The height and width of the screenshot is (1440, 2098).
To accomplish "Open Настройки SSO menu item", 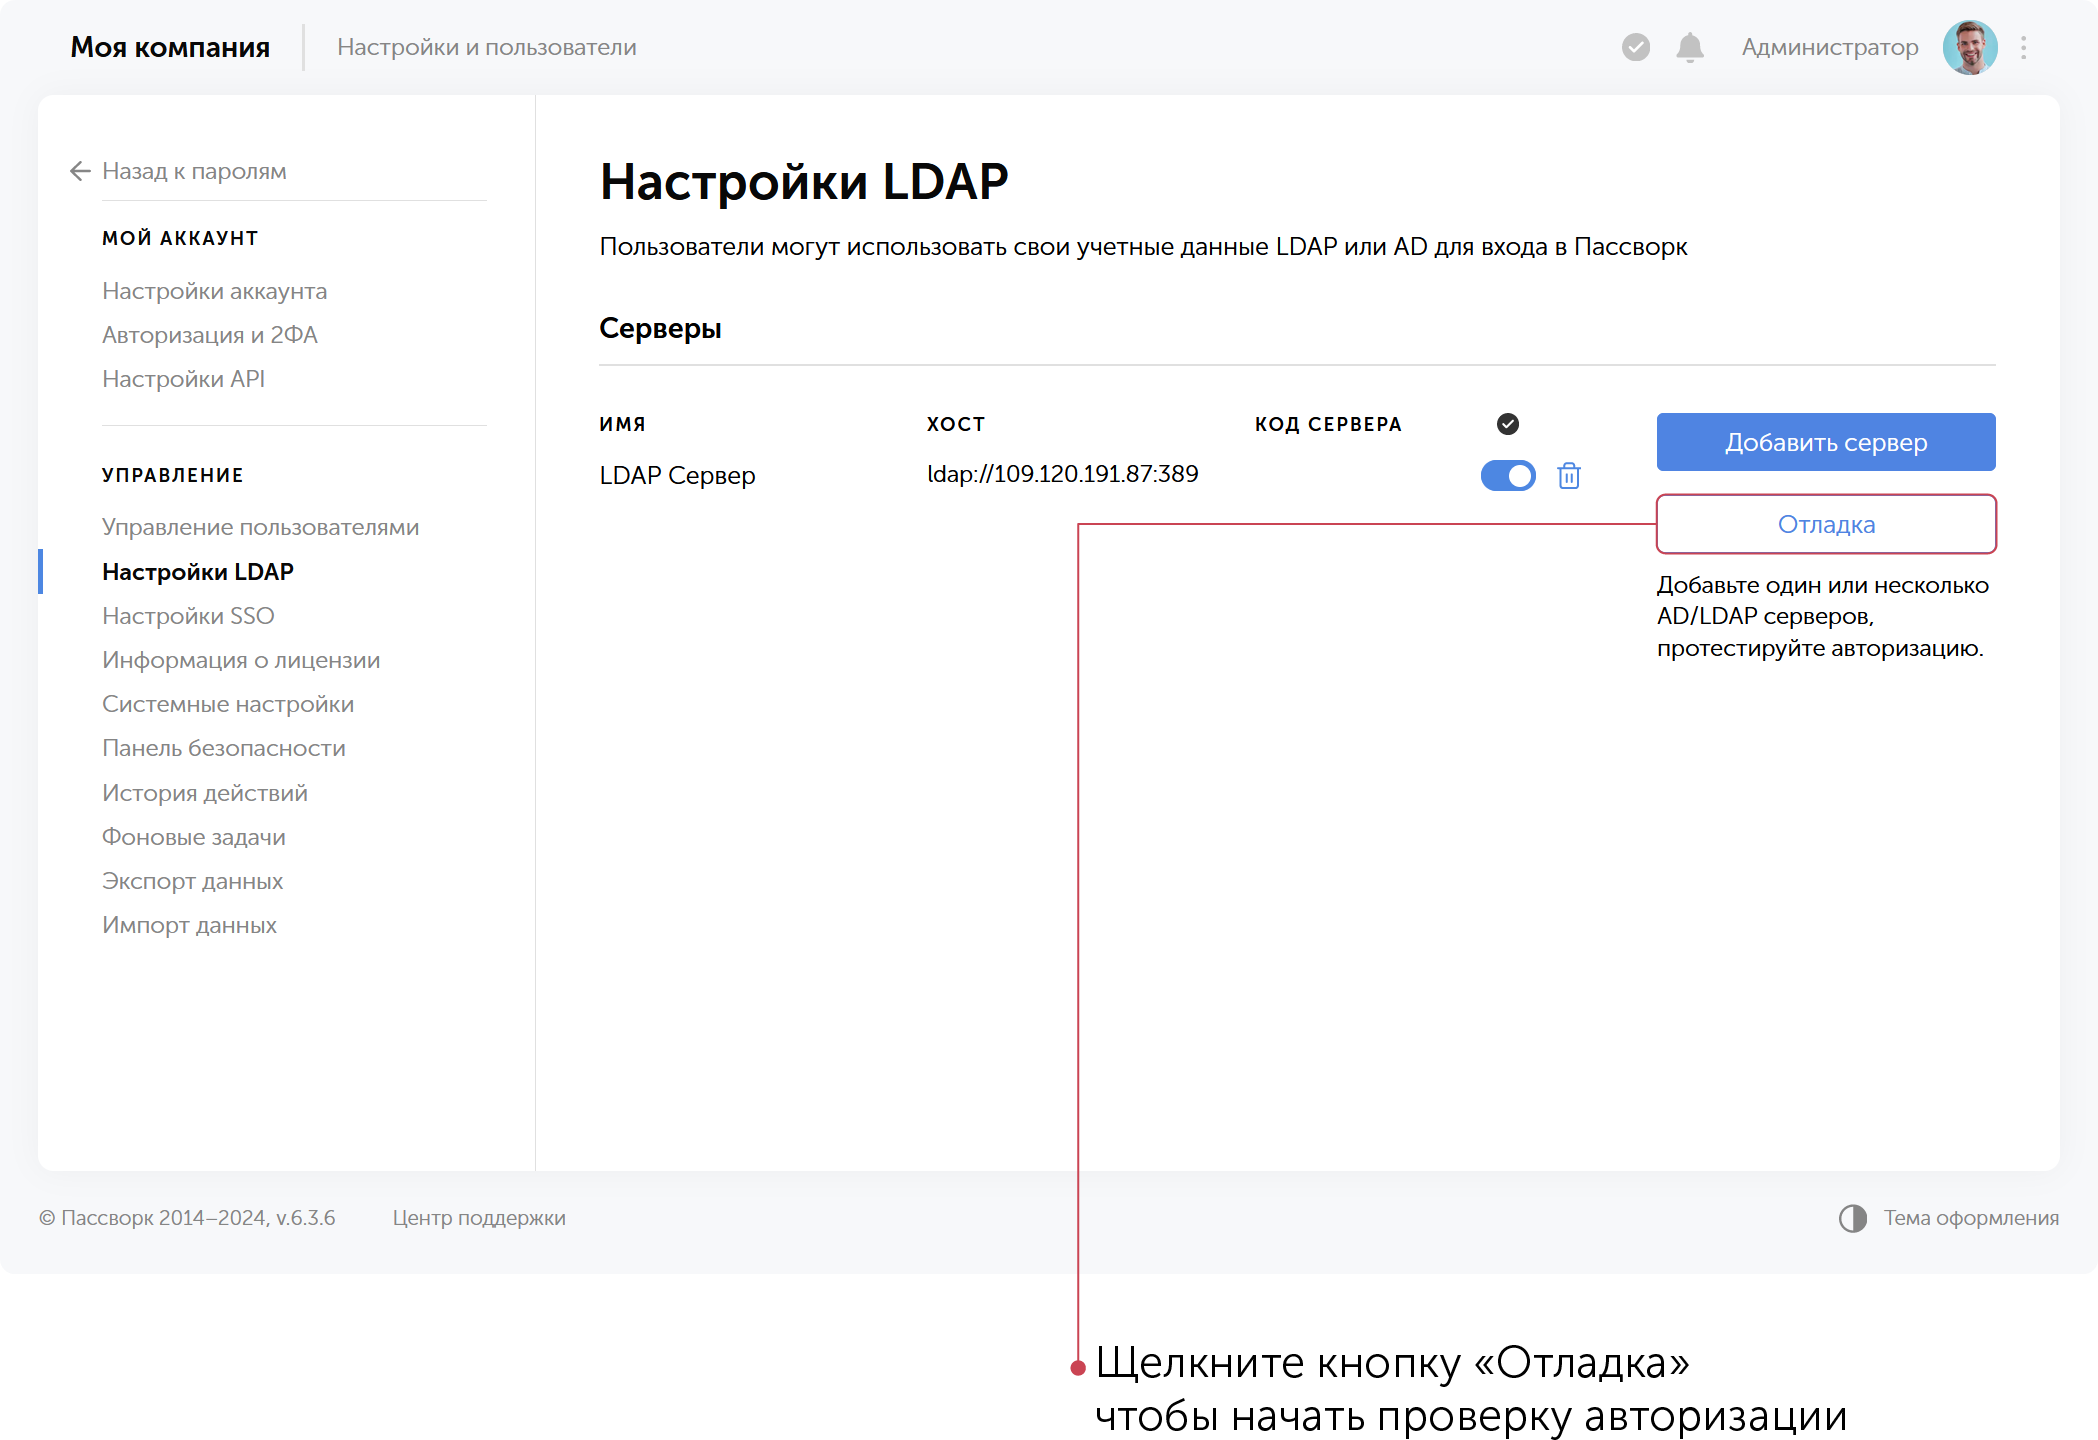I will coord(188,616).
